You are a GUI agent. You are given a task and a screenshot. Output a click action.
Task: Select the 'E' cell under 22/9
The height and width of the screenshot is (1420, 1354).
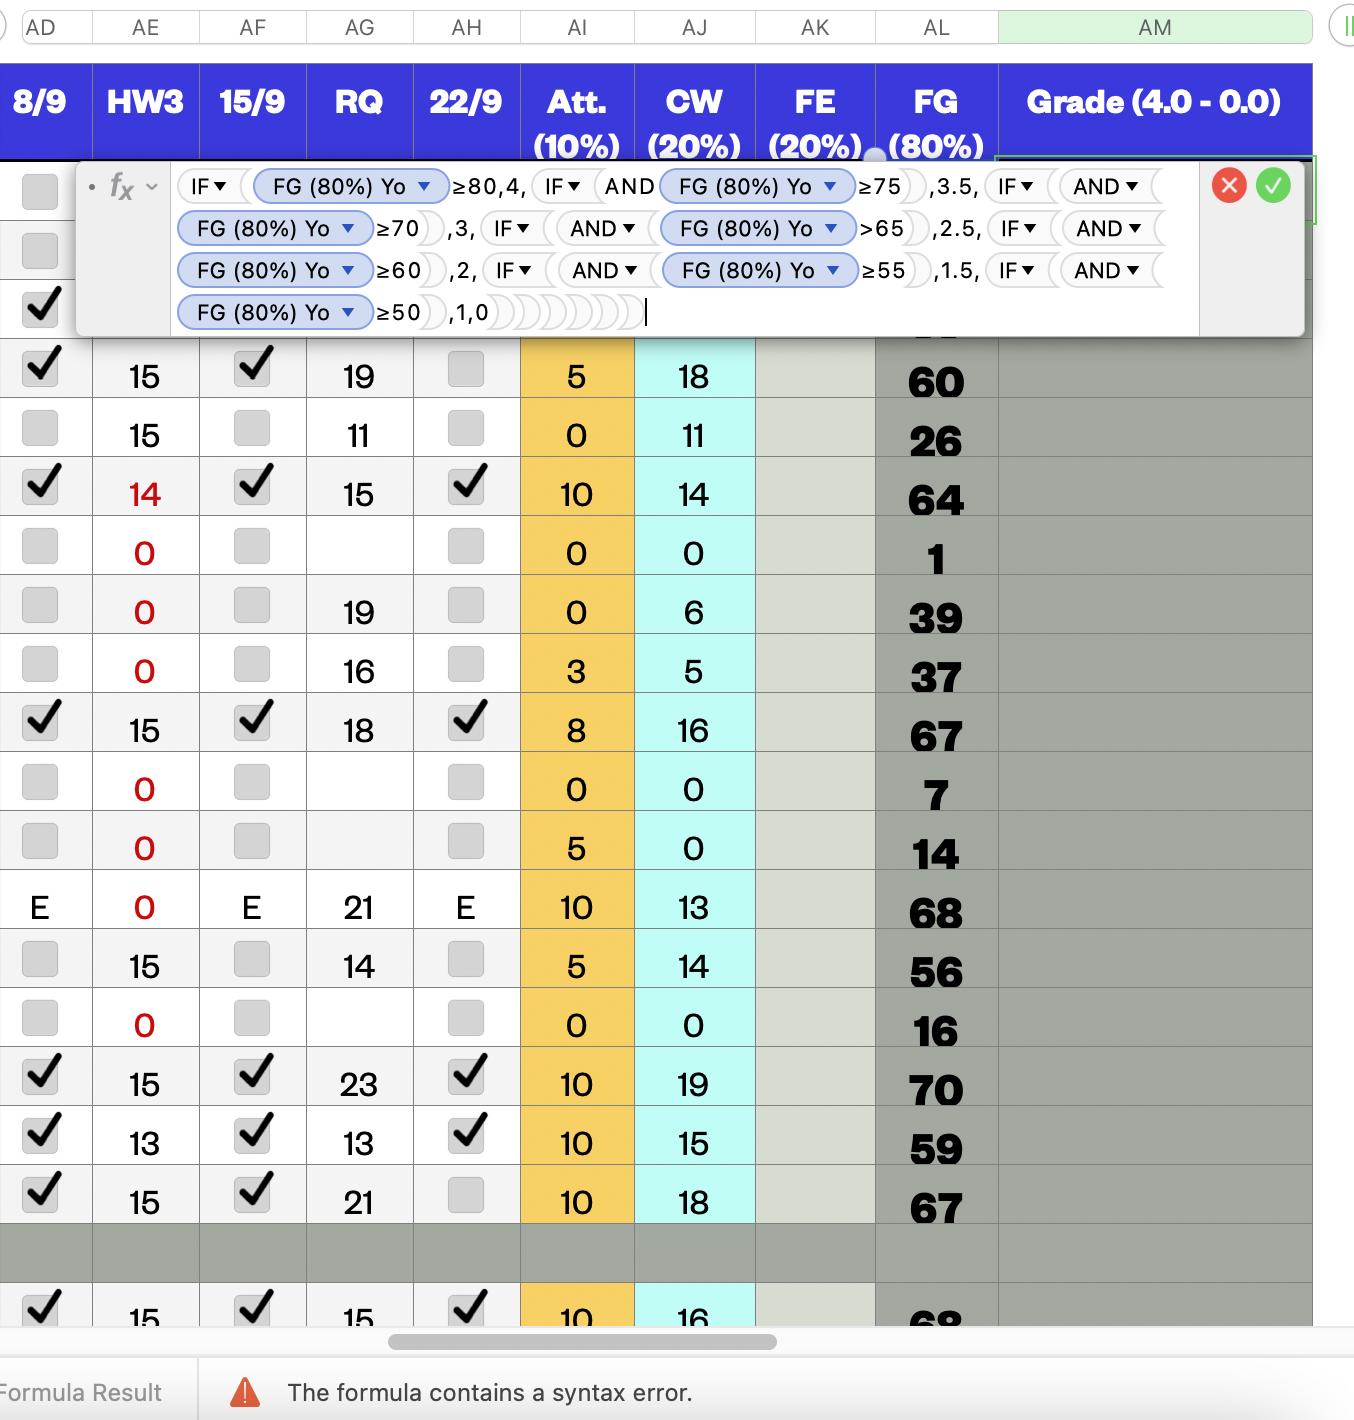[x=467, y=900]
